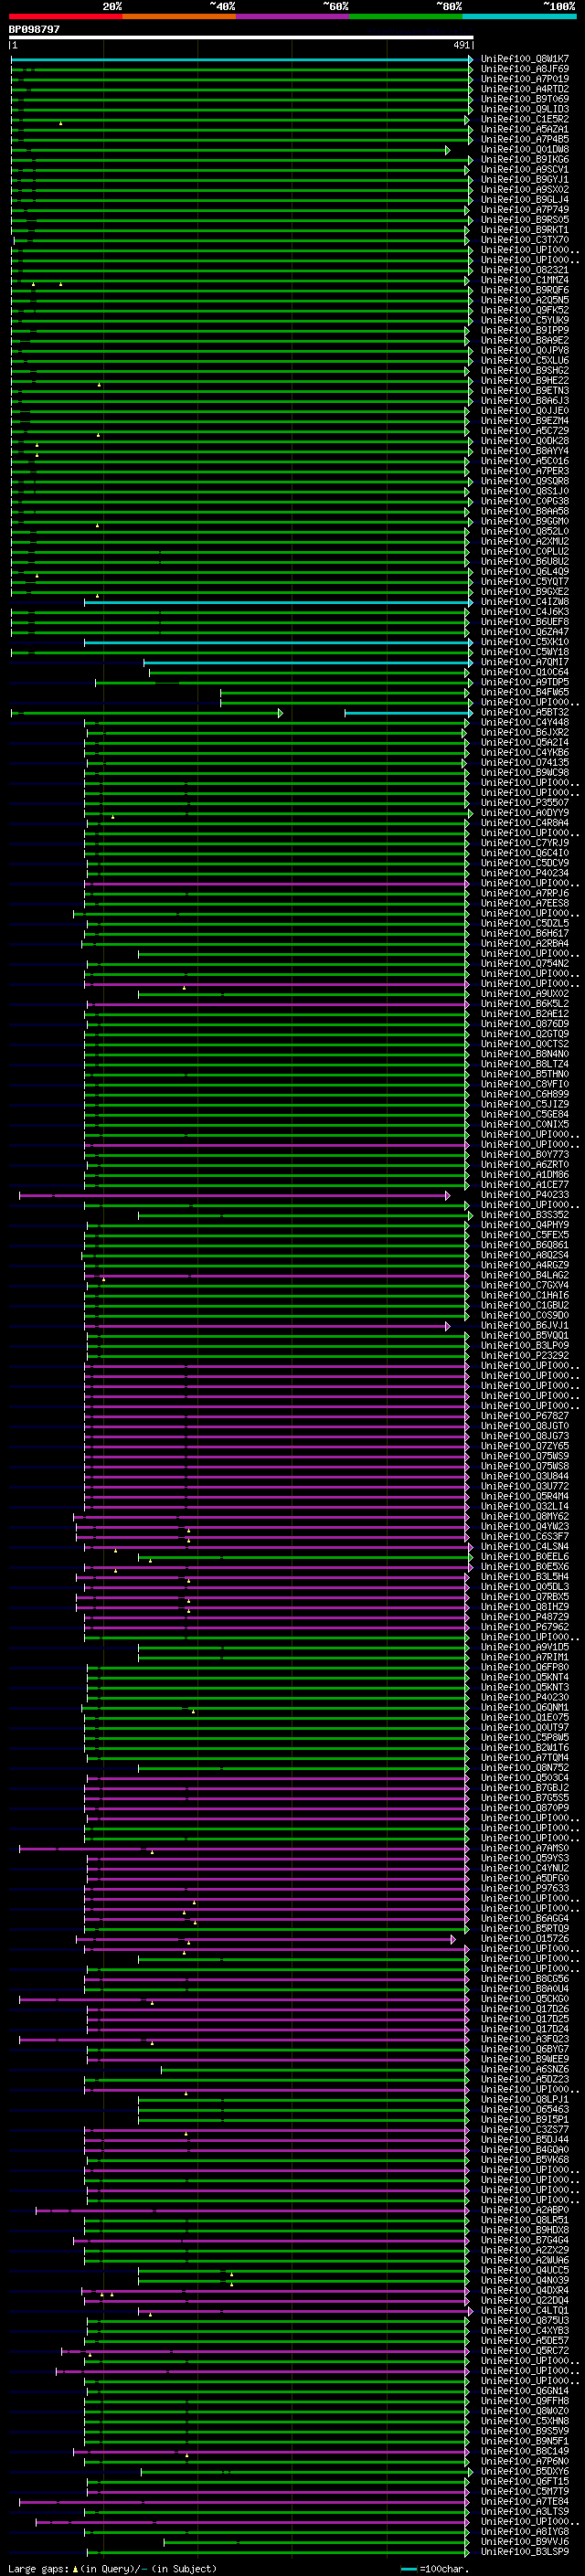Click label UniRef100_A5AZA1
Viewport: 585px width, 2576px height.
[525, 129]
